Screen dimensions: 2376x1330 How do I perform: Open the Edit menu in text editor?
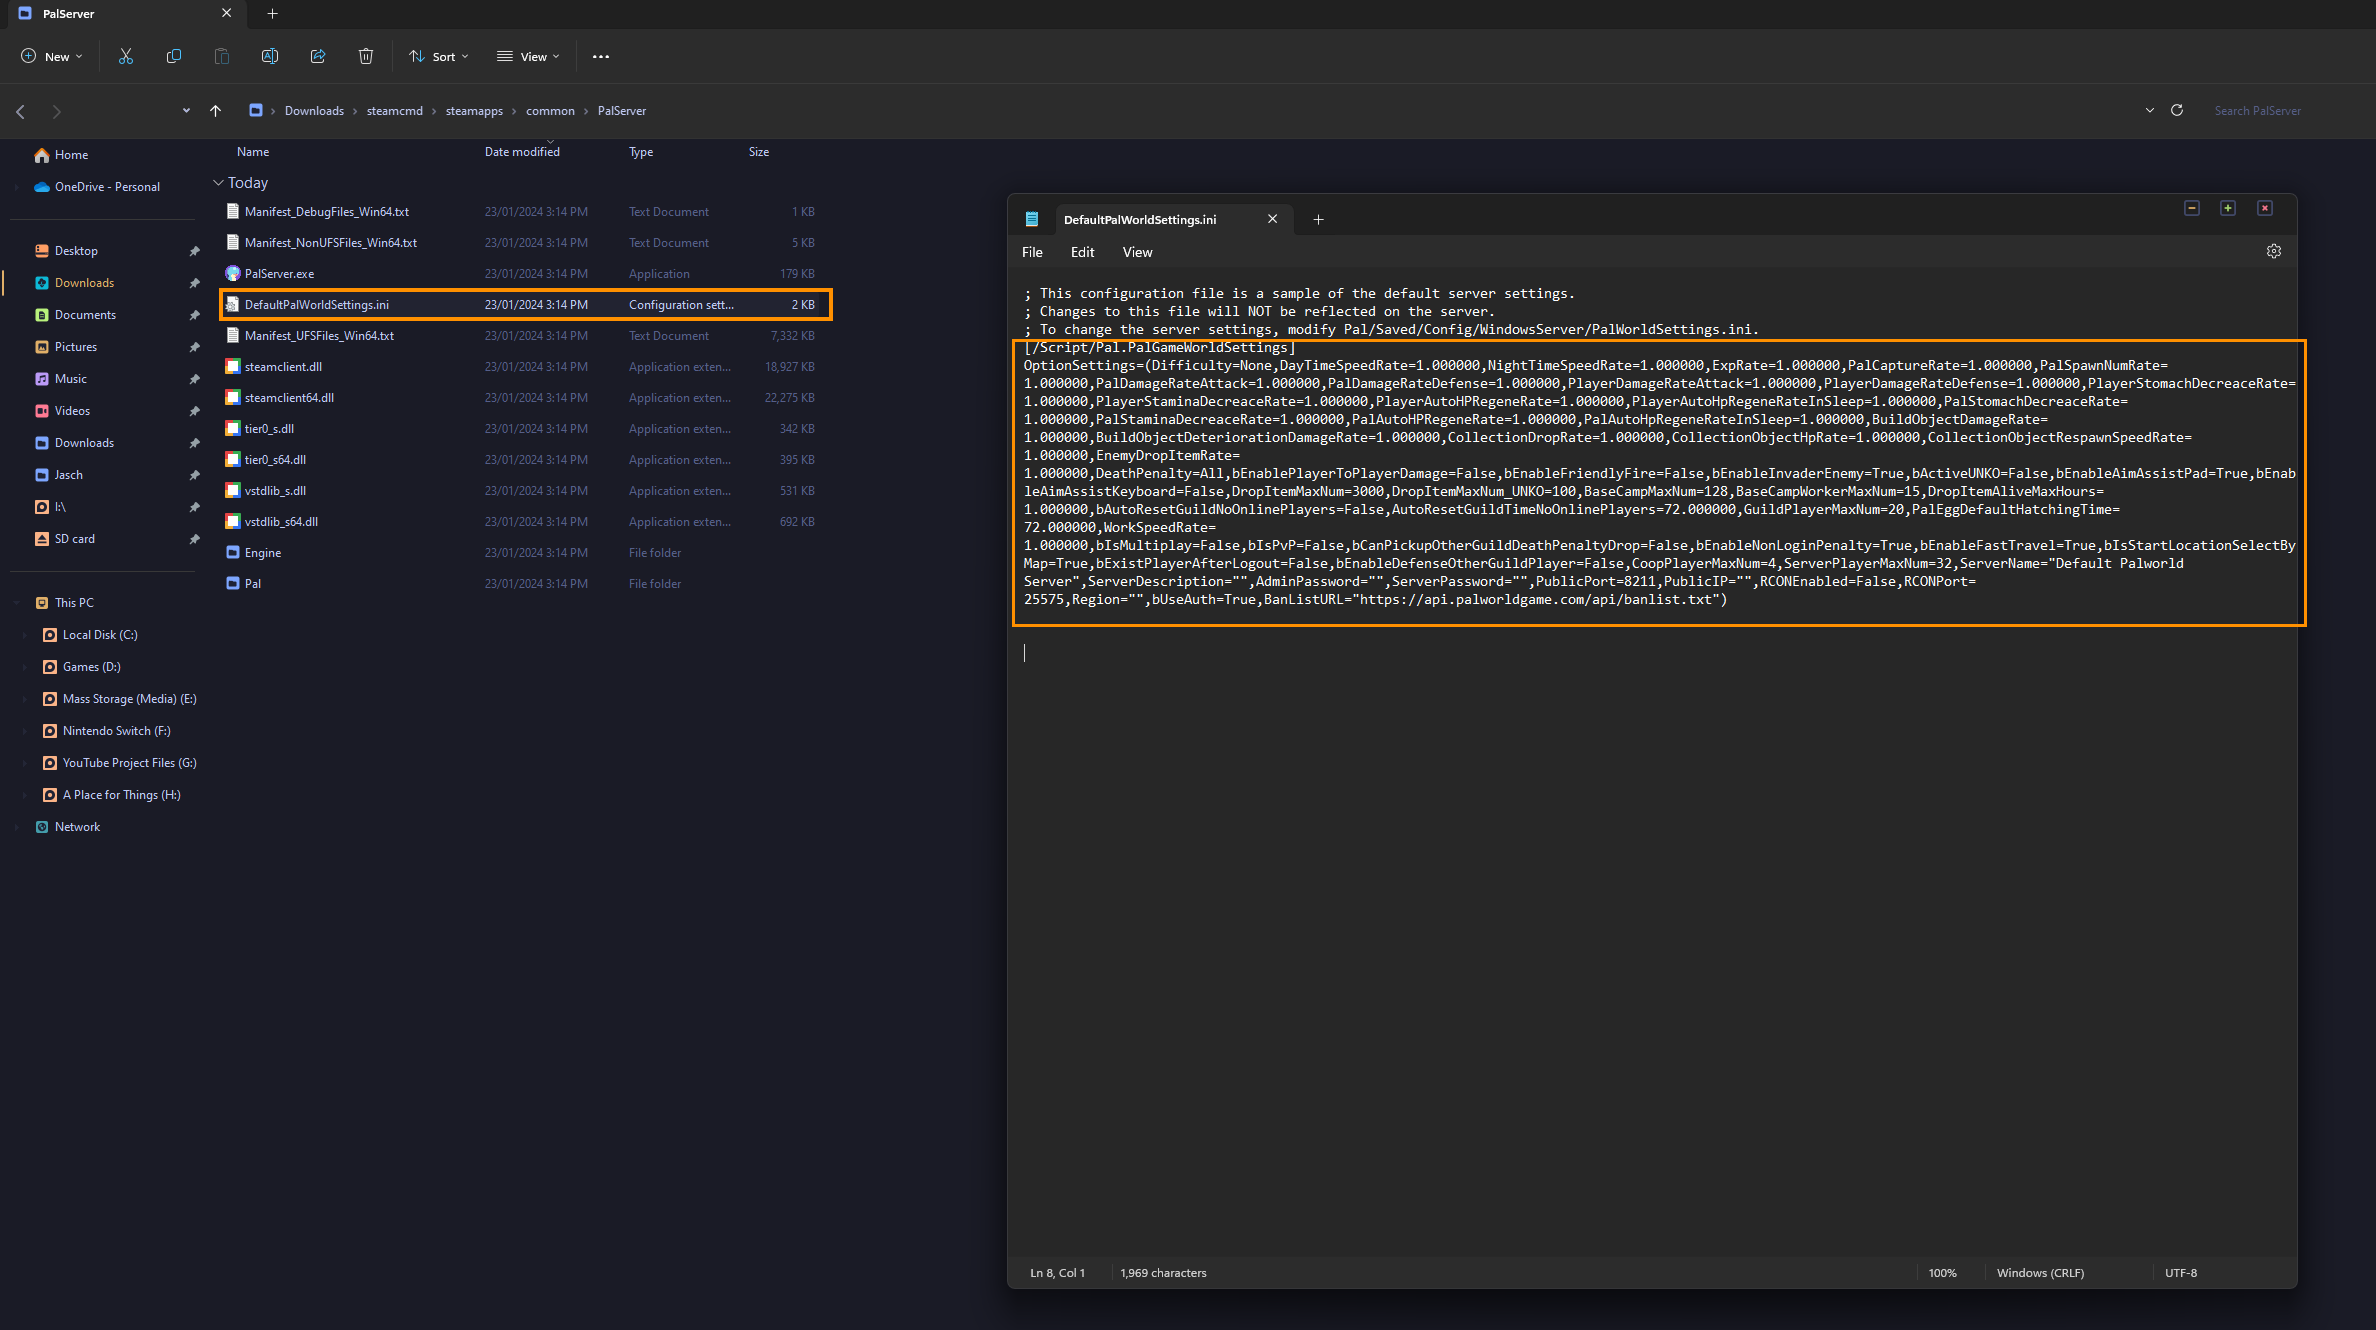coord(1080,251)
